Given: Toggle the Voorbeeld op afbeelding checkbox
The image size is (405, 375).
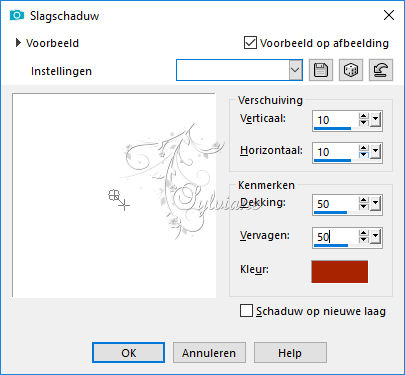Looking at the screenshot, I should (250, 43).
